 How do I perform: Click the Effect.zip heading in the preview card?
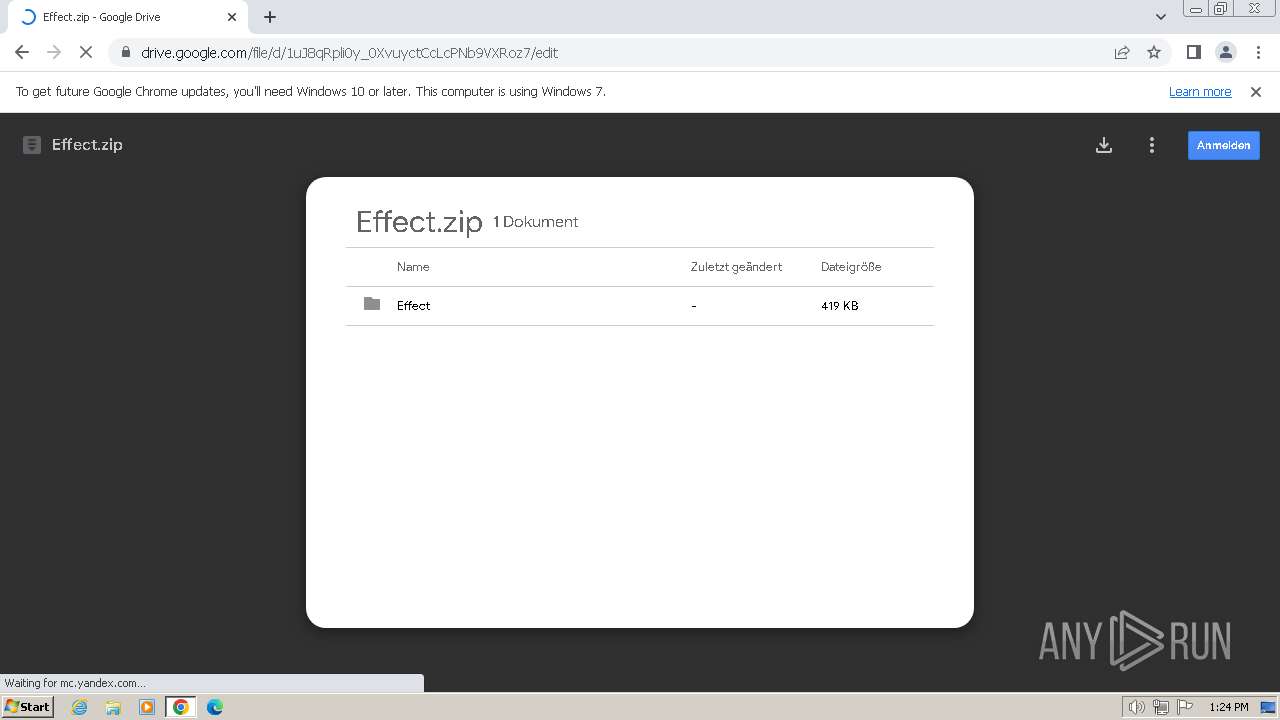tap(419, 222)
